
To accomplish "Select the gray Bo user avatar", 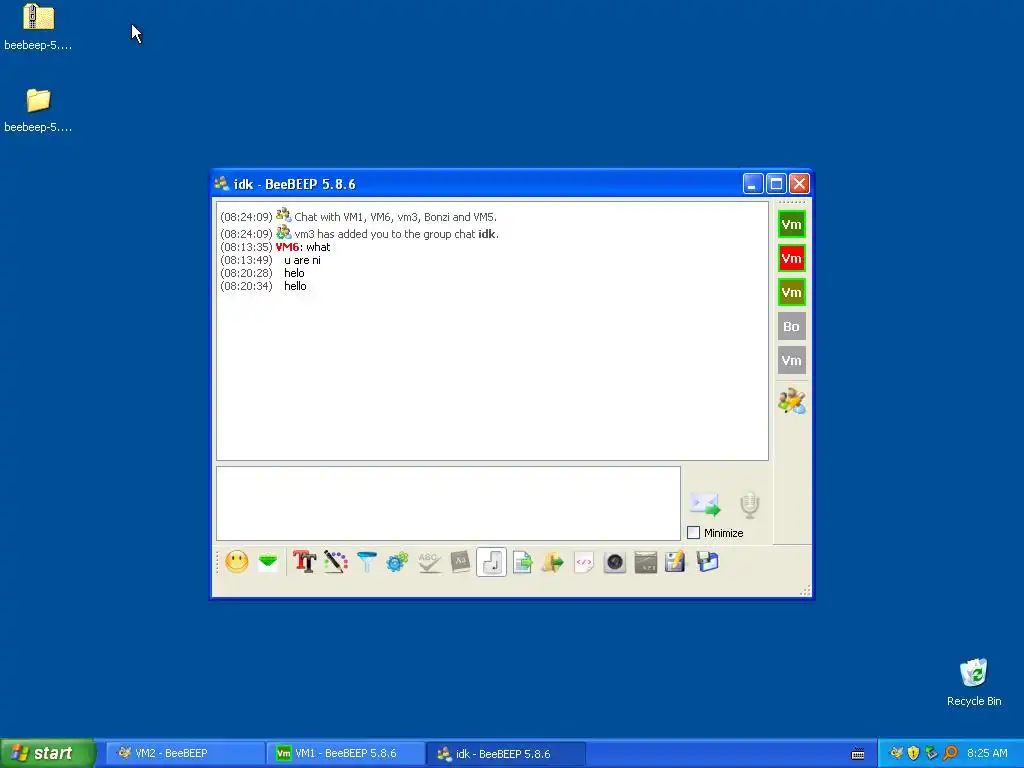I will click(x=792, y=327).
